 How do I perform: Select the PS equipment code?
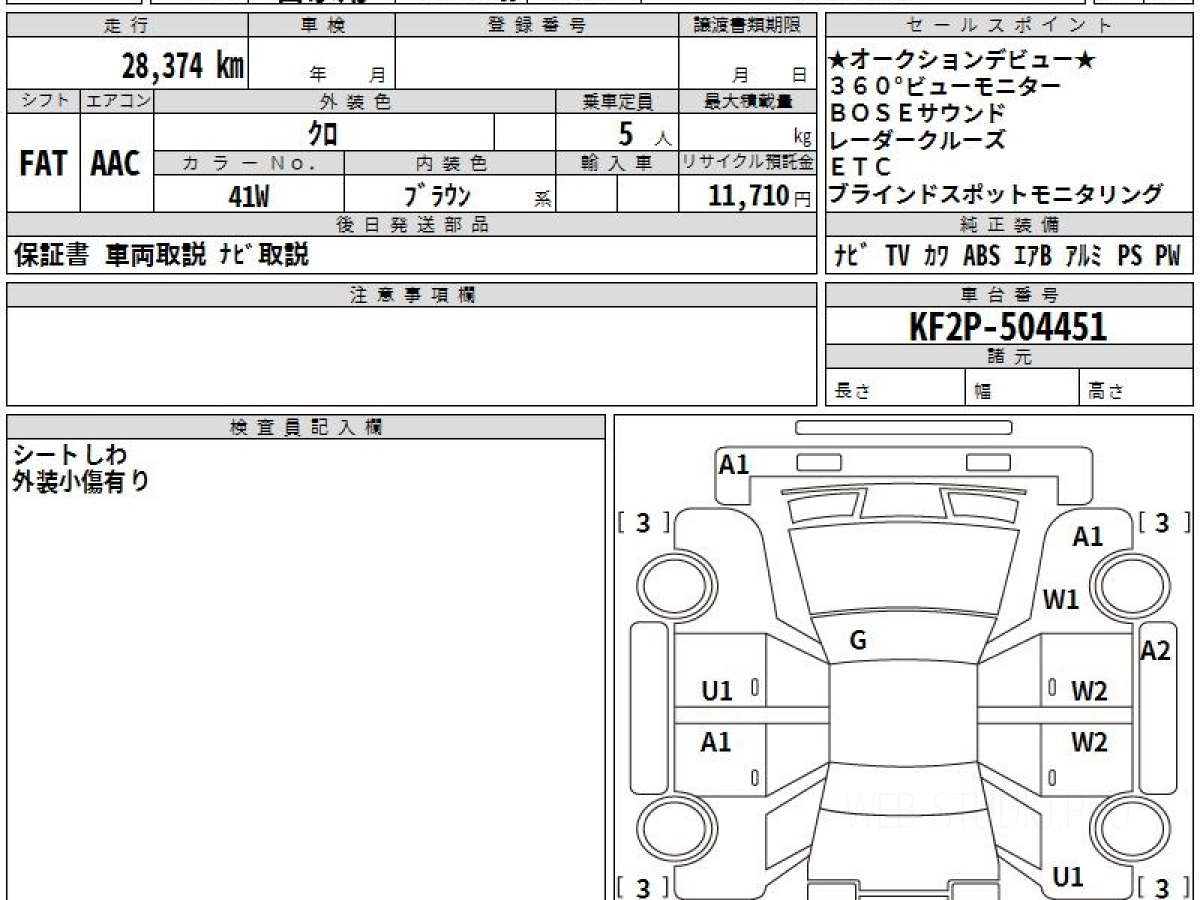[1129, 256]
